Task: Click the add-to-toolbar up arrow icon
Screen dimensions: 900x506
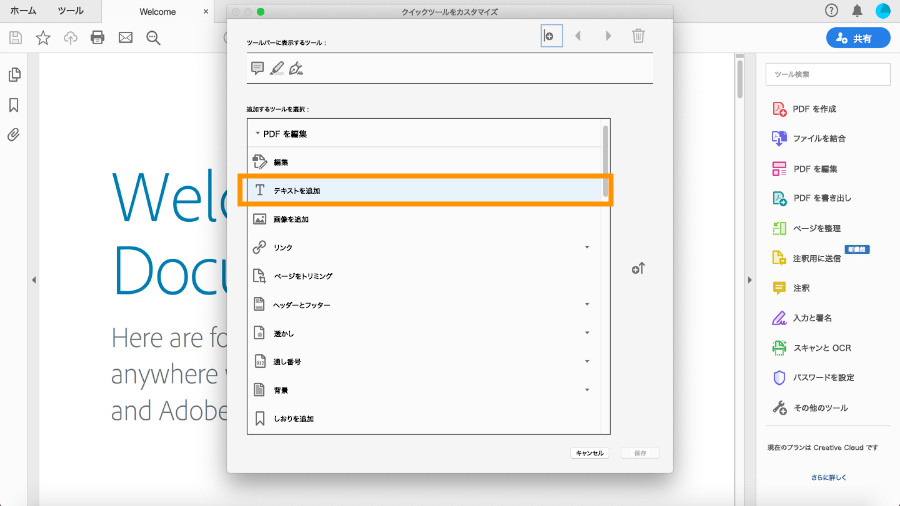Action: 638,268
